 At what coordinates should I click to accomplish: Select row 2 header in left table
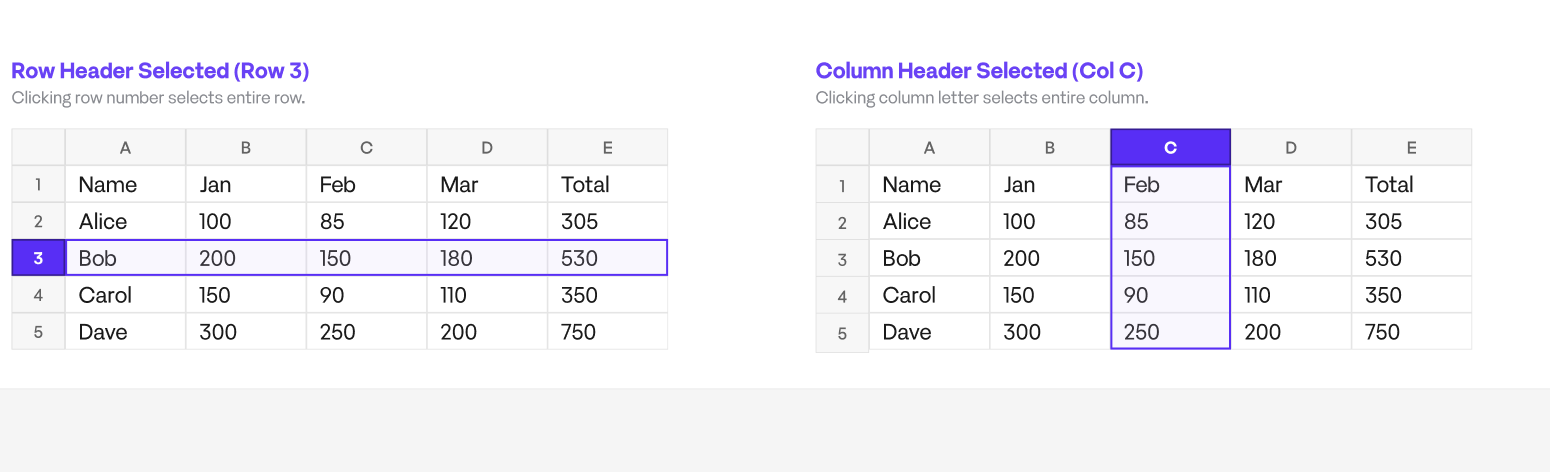click(38, 221)
